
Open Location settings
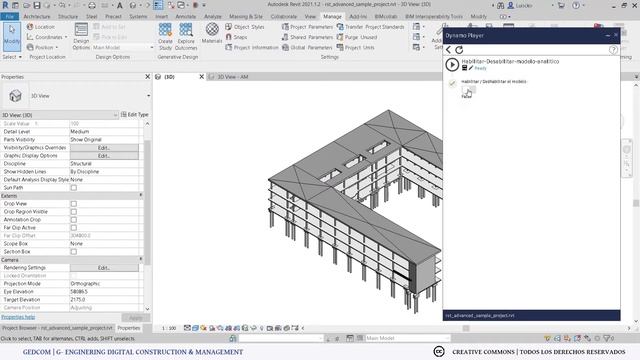40,27
